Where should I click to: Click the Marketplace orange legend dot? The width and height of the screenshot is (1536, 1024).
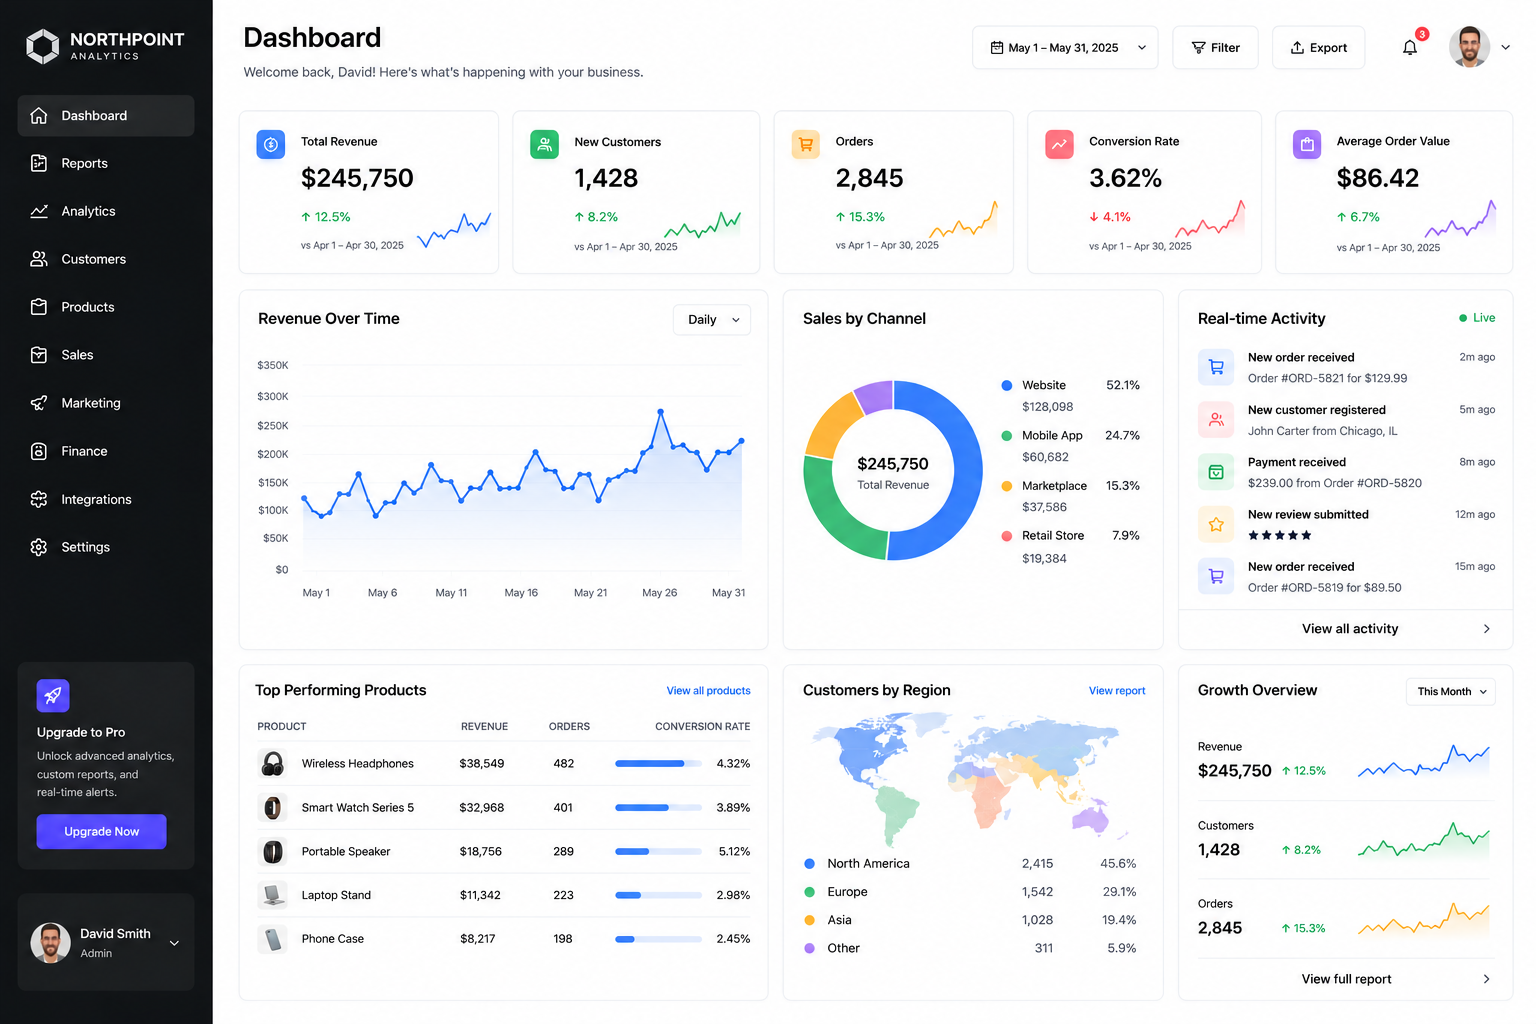point(1007,486)
